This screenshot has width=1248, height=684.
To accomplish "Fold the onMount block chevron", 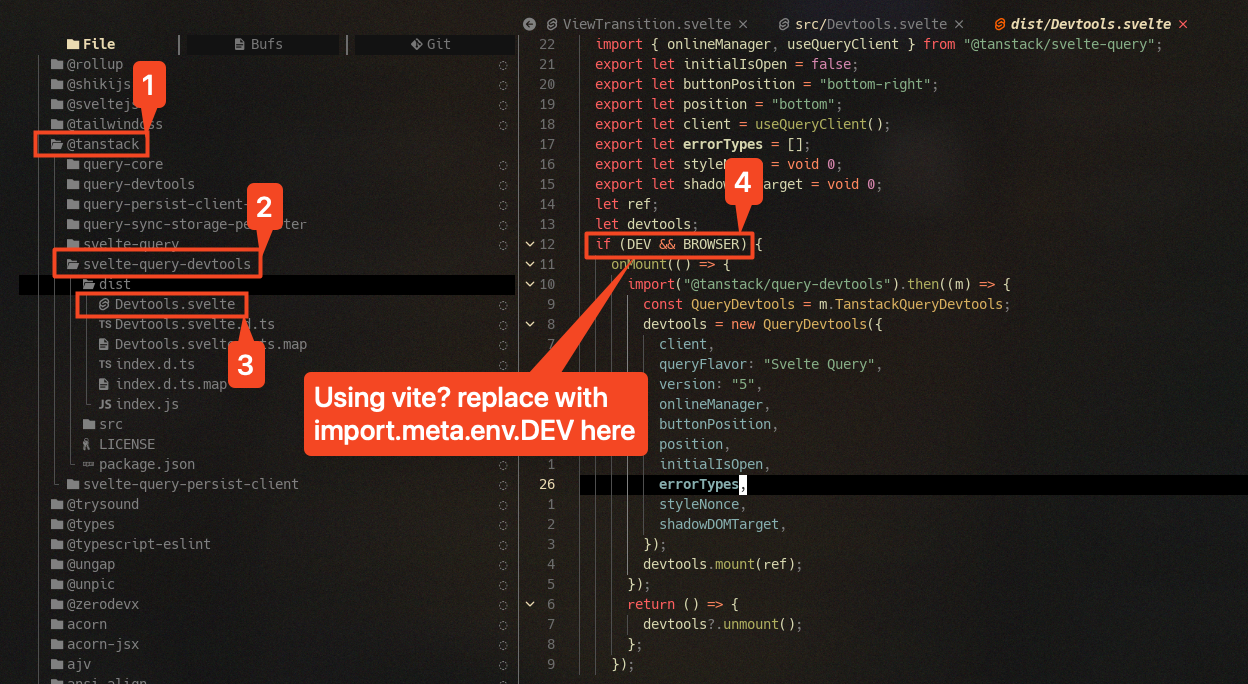I will tap(530, 264).
